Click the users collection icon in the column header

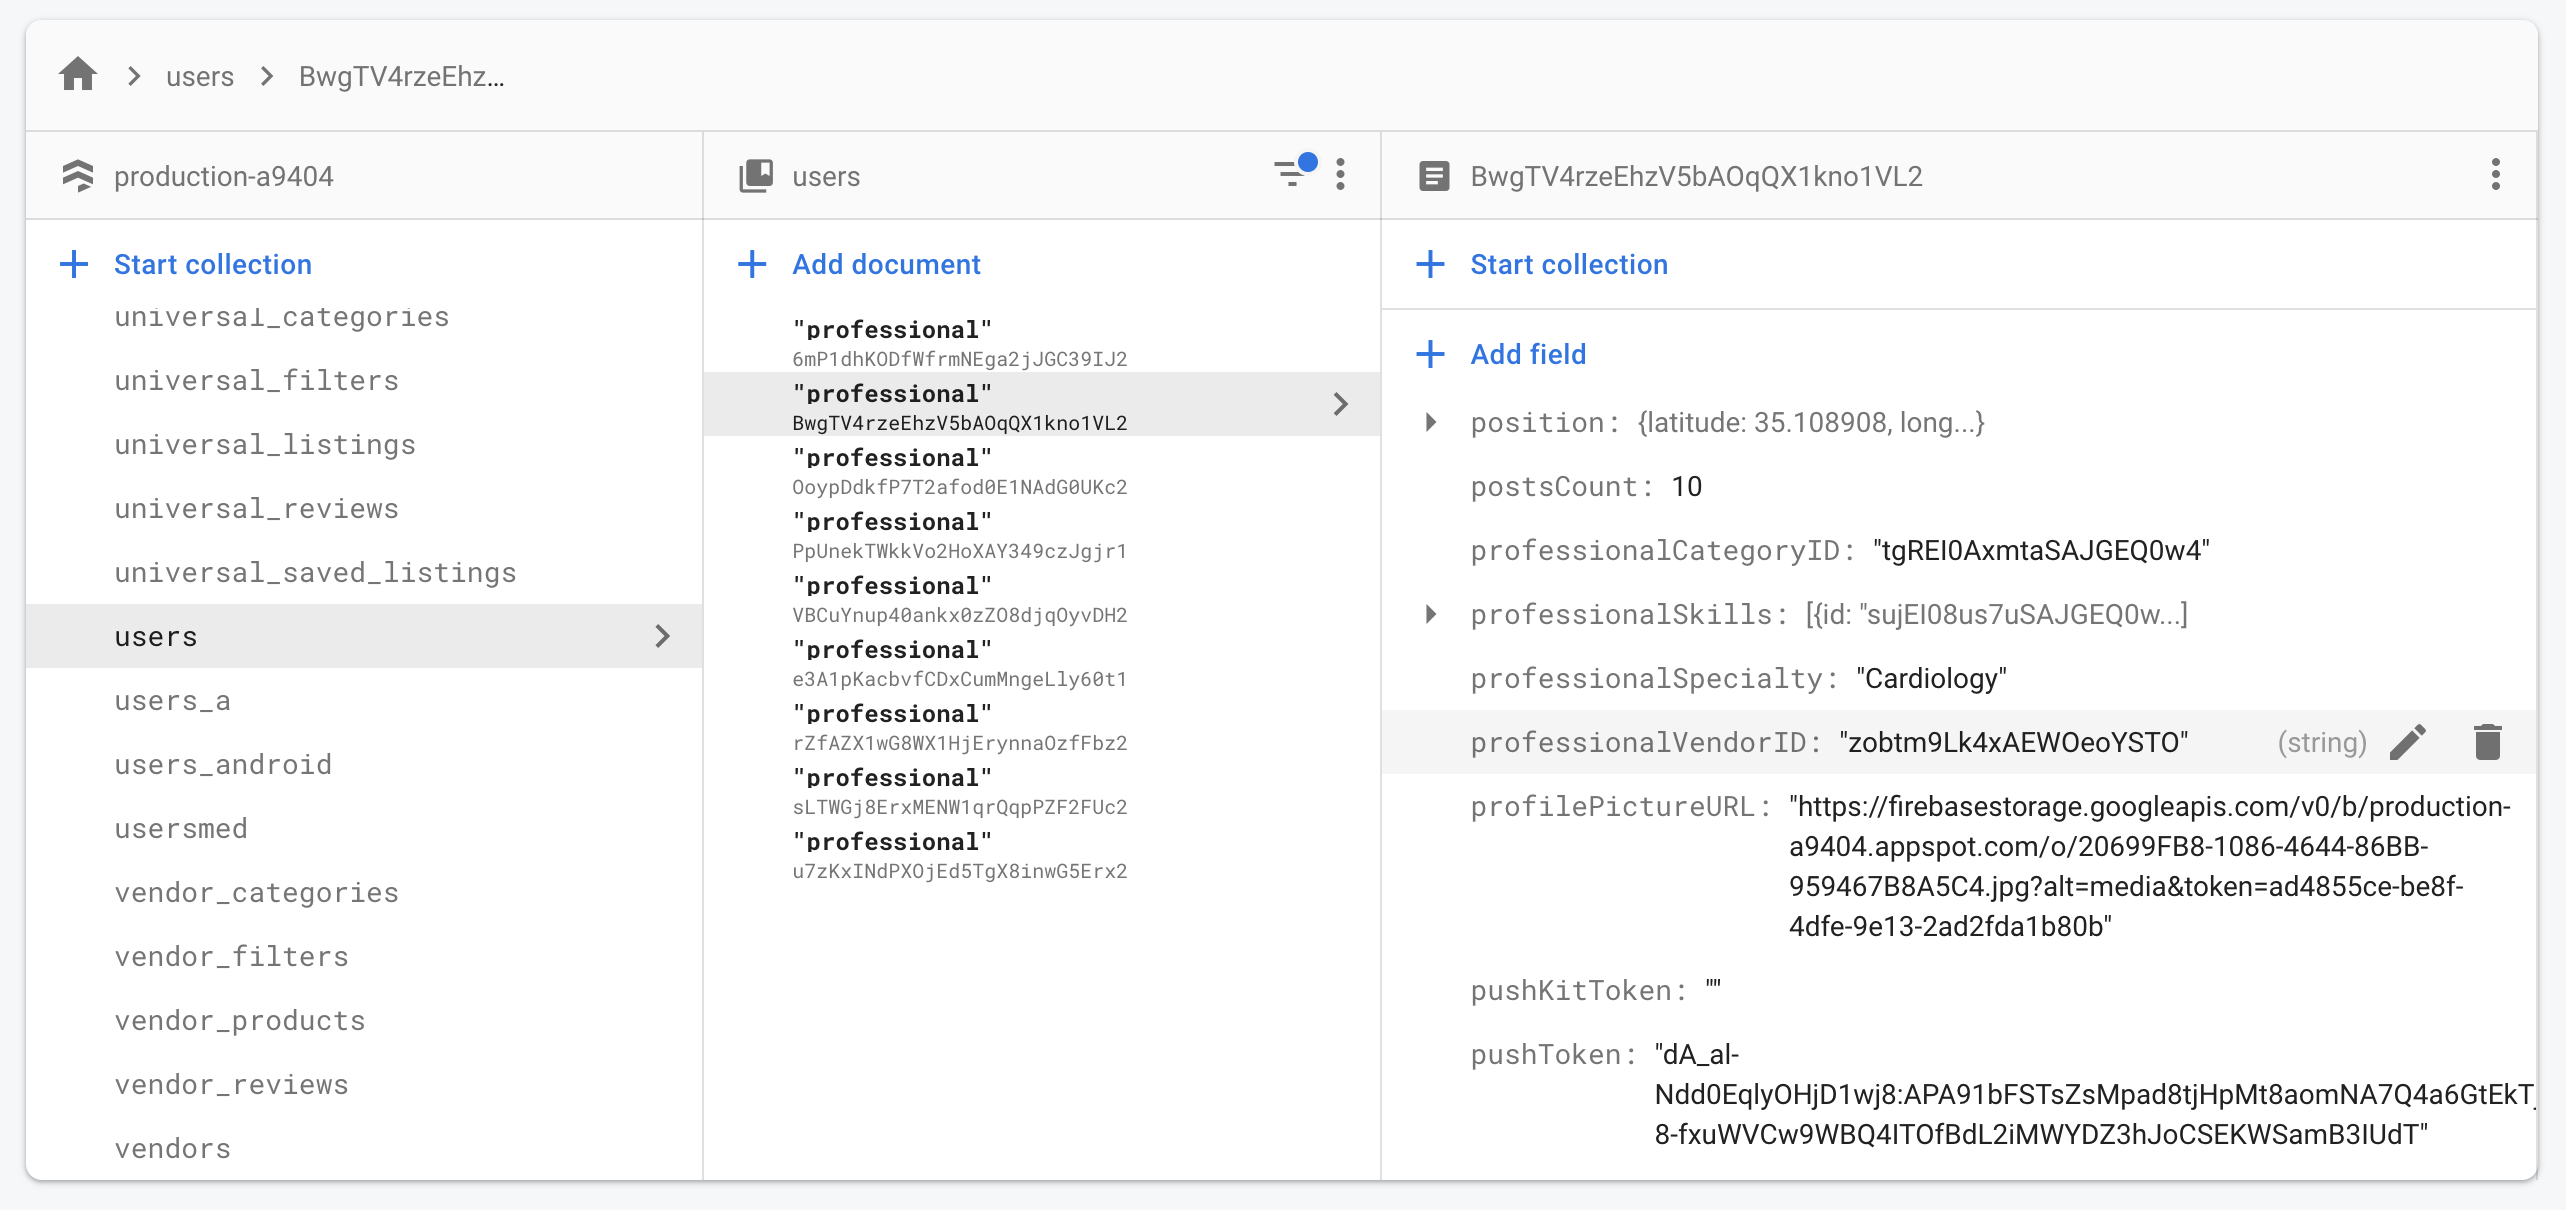click(756, 175)
